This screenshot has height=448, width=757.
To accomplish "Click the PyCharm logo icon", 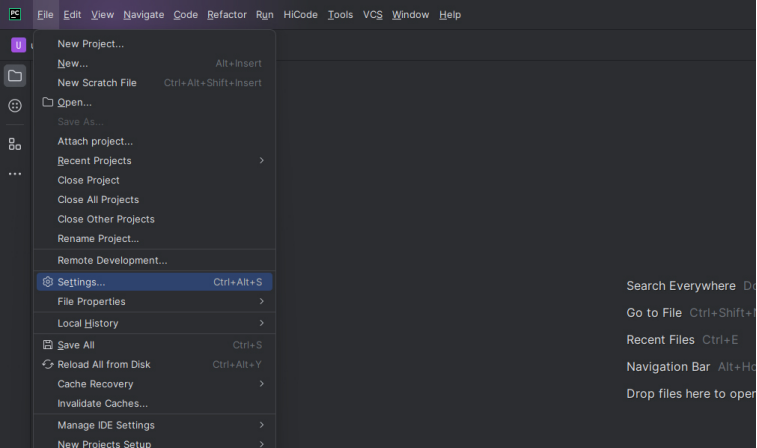I will pos(14,14).
